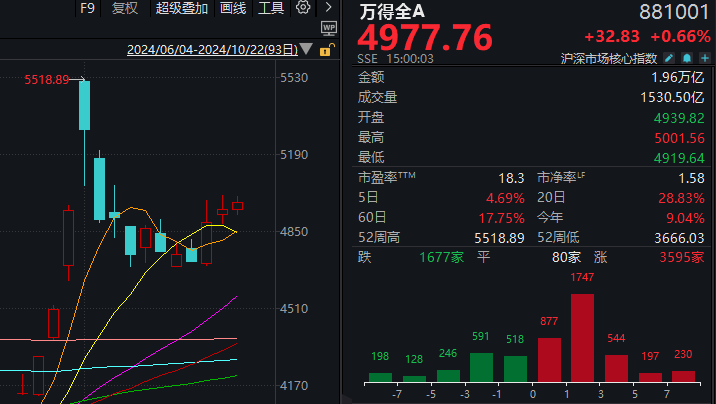Click the price axis label 5190
The width and height of the screenshot is (716, 404).
point(294,155)
